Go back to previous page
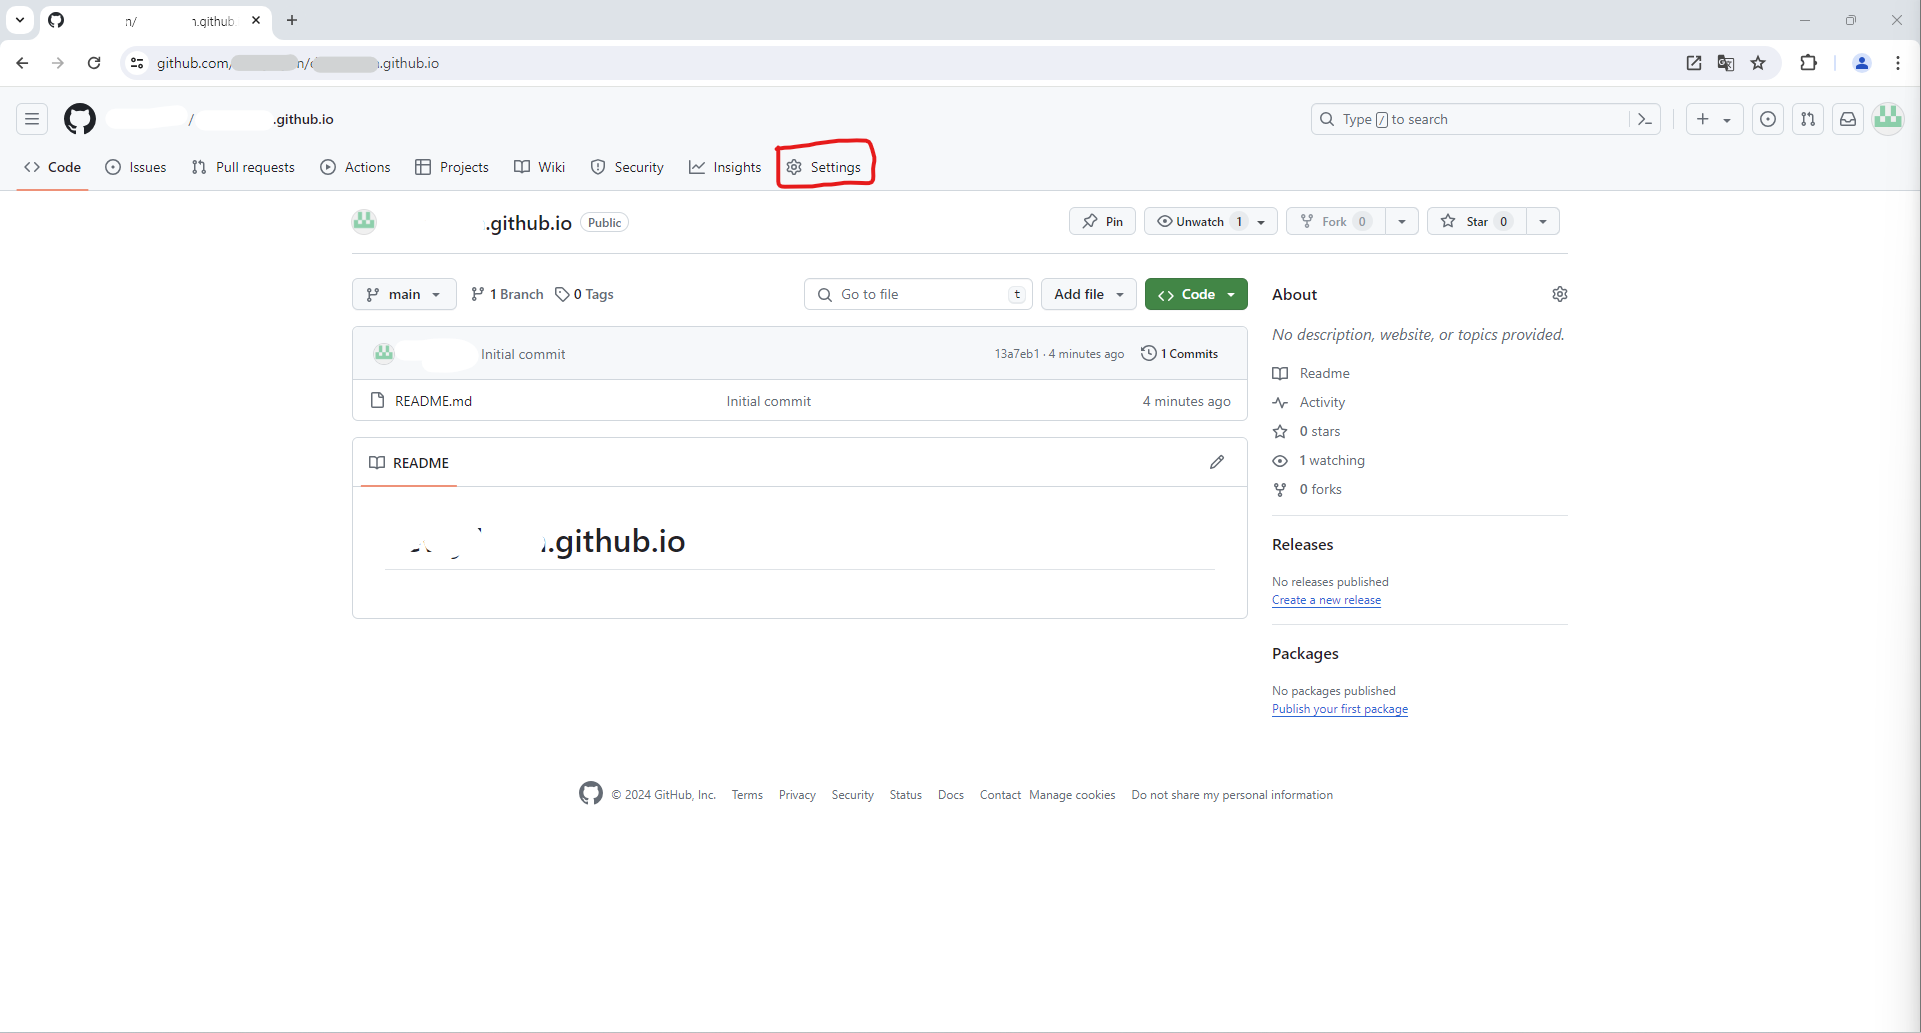This screenshot has width=1921, height=1033. coord(22,63)
